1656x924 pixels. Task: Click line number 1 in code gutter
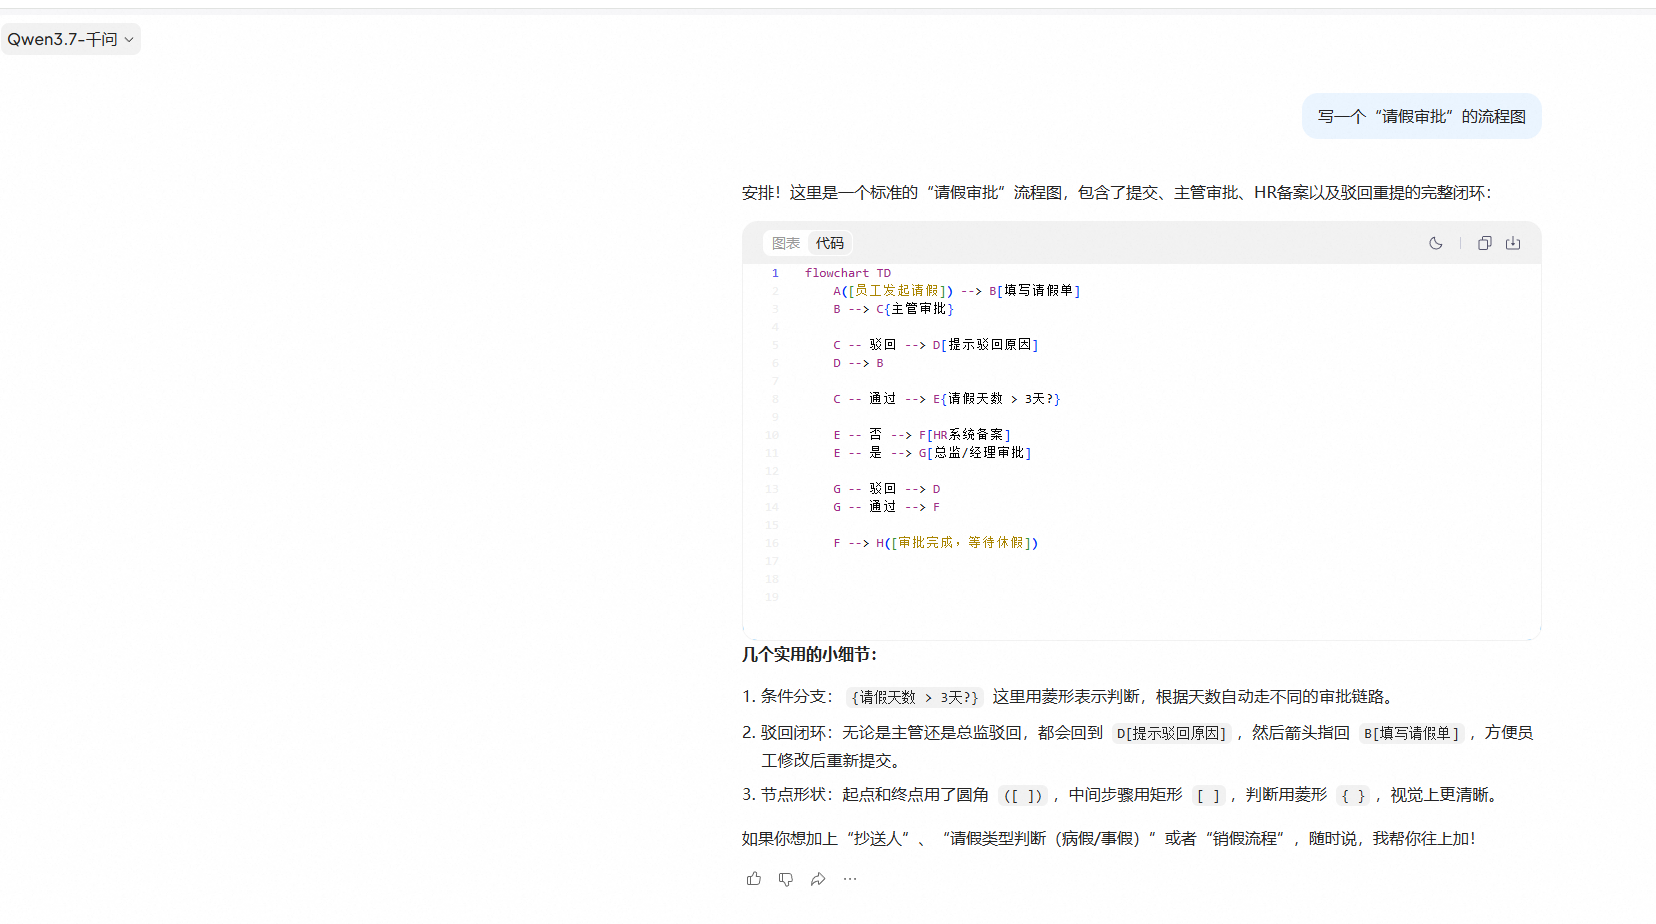click(775, 273)
